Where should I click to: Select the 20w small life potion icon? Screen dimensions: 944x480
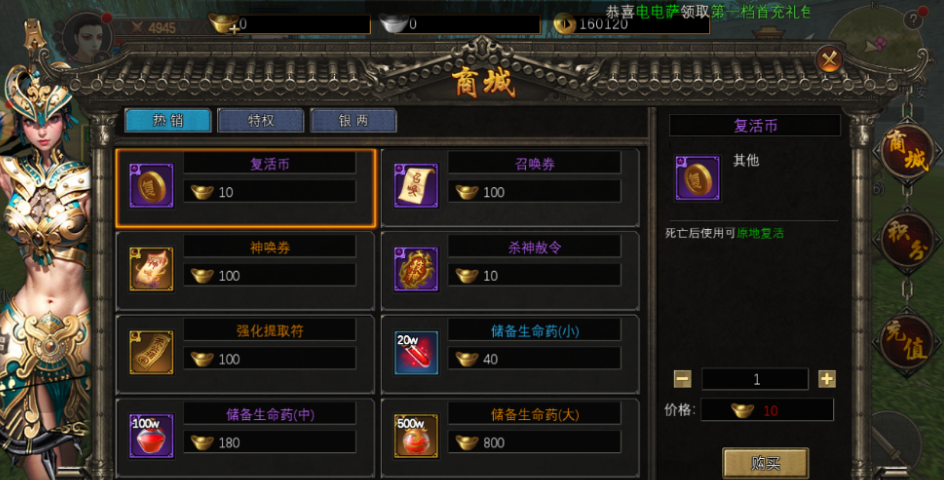coord(416,352)
